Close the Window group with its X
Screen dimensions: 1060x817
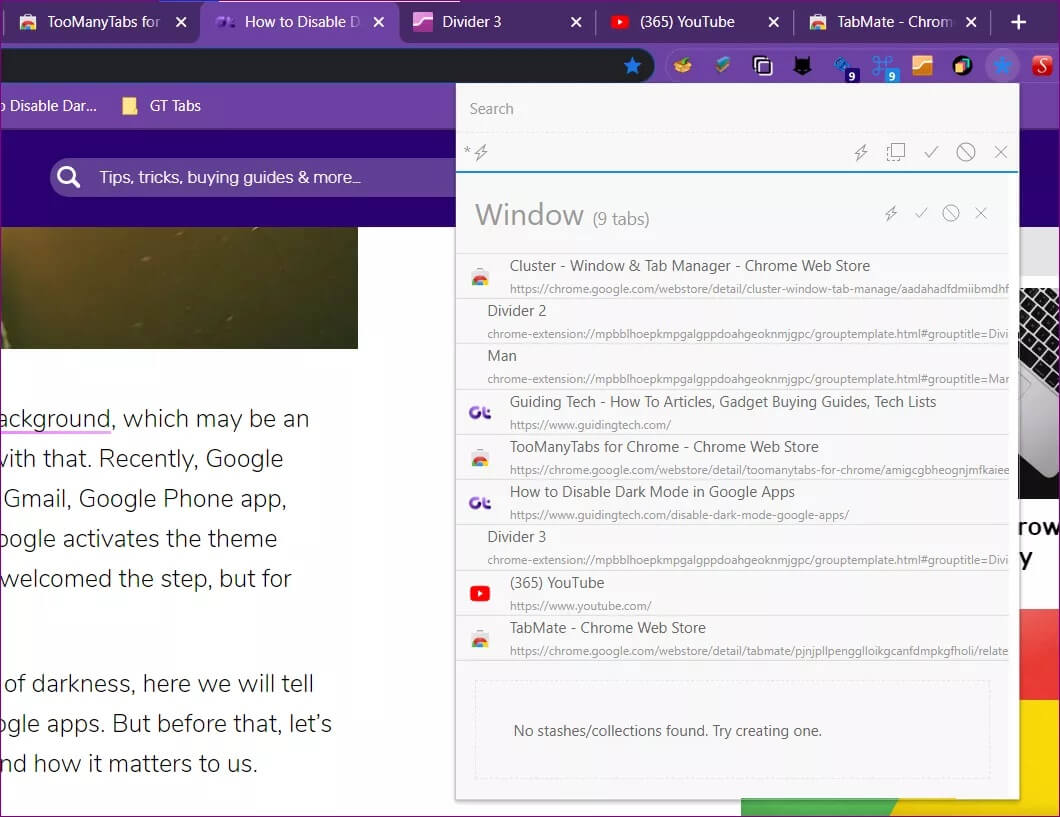click(x=981, y=214)
